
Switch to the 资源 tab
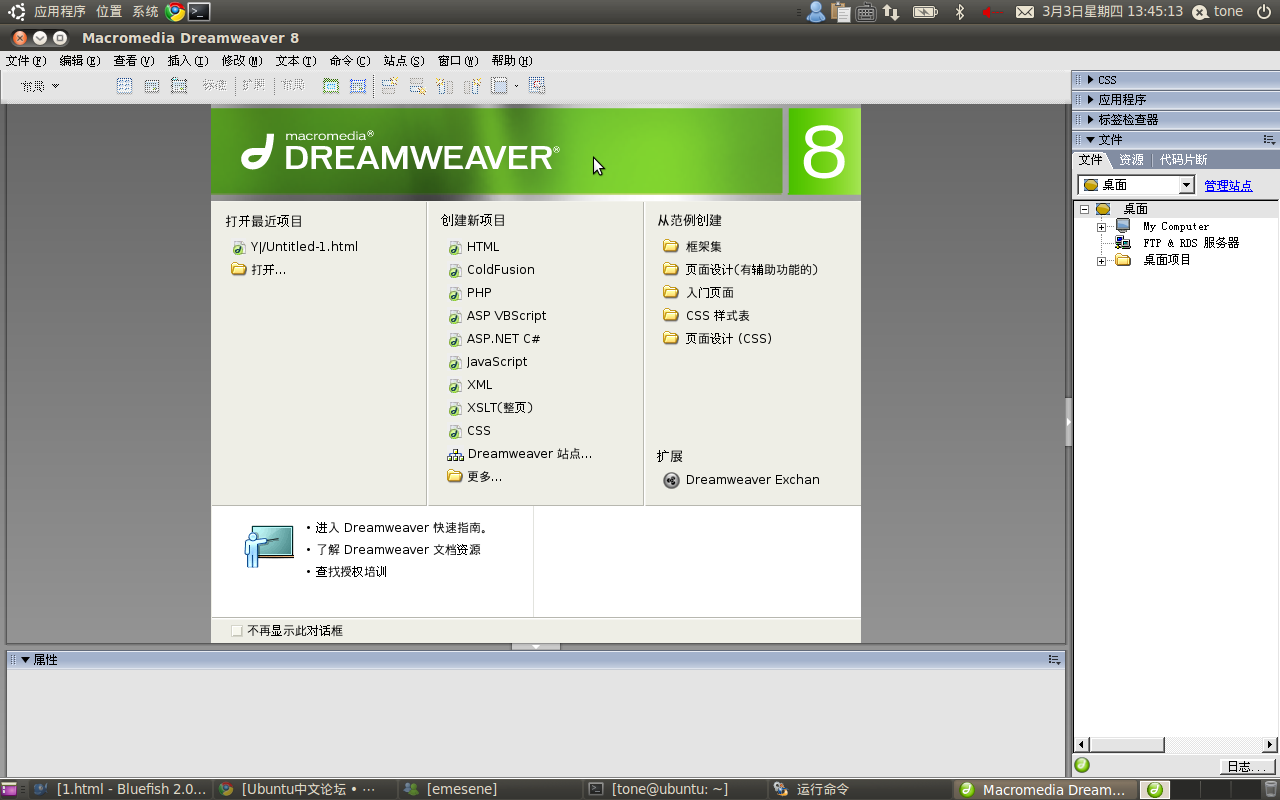point(1131,160)
